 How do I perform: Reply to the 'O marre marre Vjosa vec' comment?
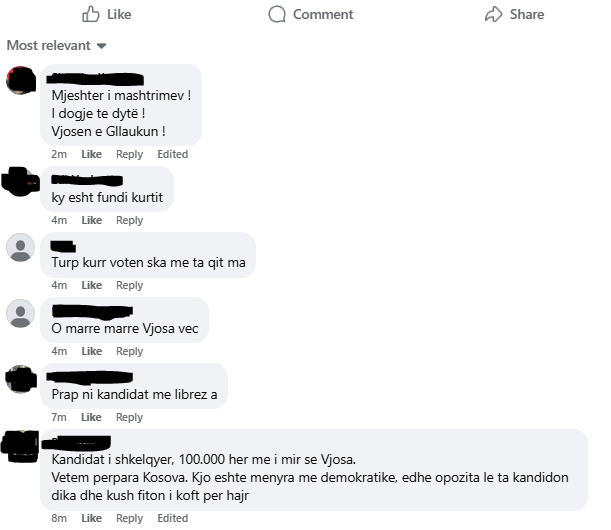[x=129, y=351]
